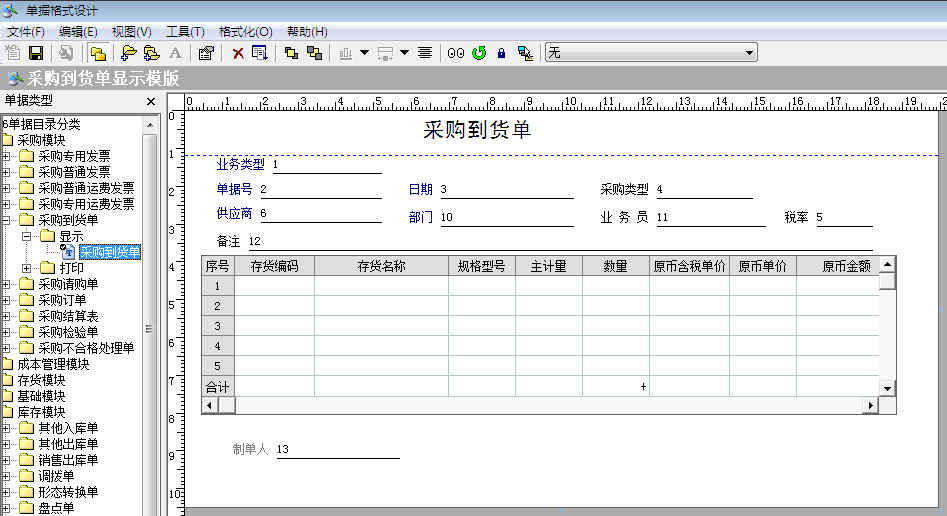This screenshot has width=947, height=516.
Task: Open the 文件(F) menu
Action: coord(27,32)
